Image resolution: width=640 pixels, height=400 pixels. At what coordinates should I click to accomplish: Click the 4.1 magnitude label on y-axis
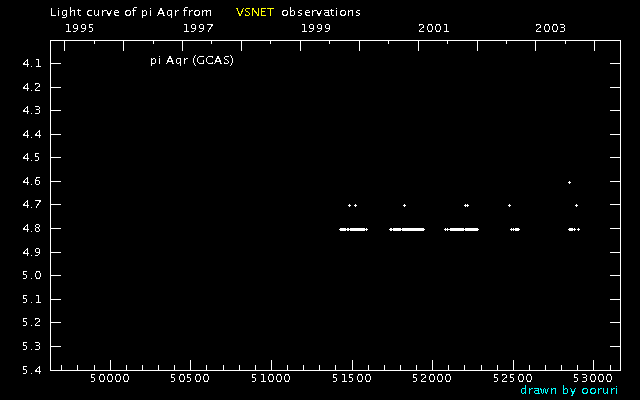pyautogui.click(x=32, y=64)
